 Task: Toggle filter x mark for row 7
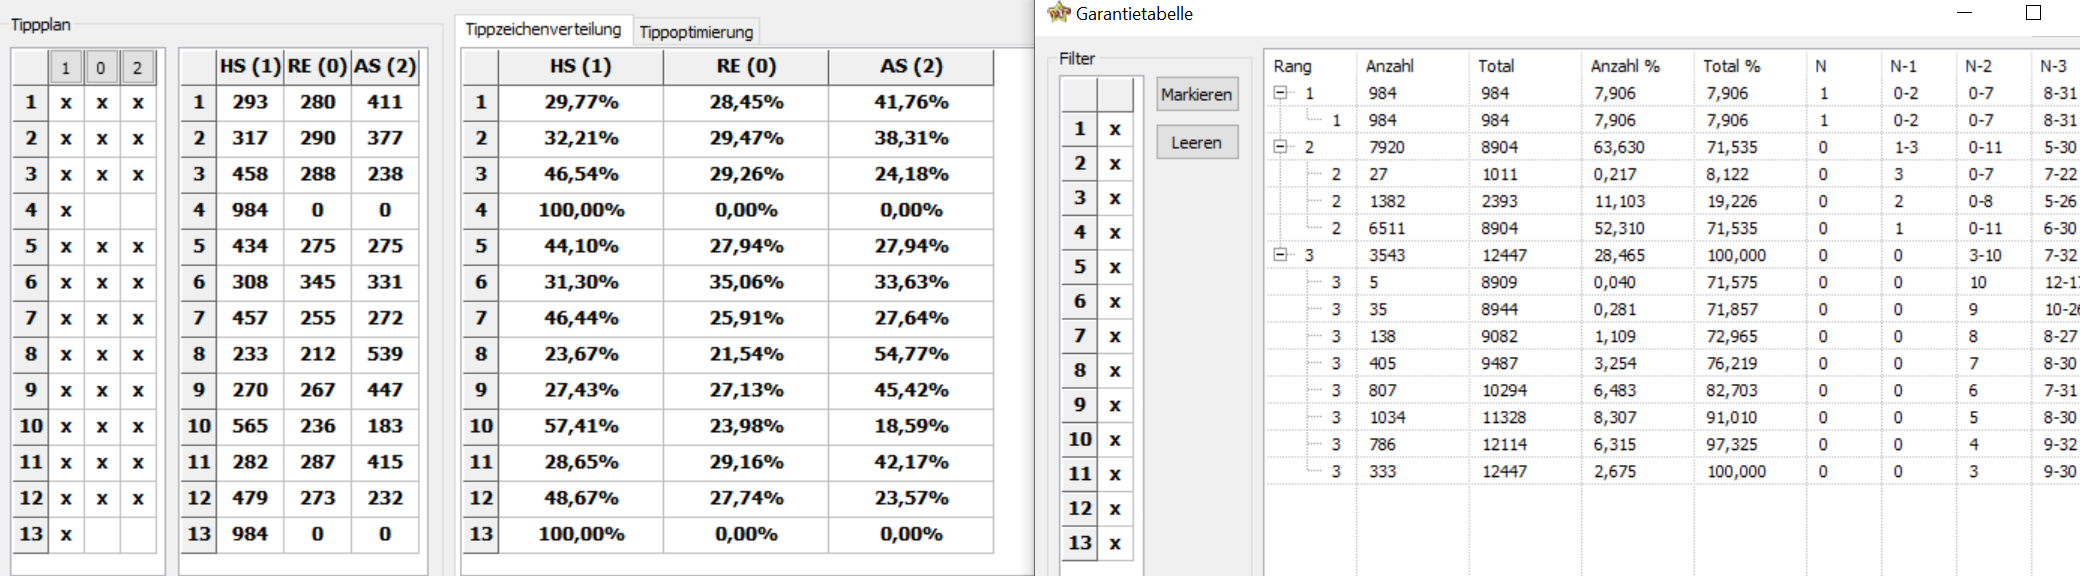point(1115,336)
